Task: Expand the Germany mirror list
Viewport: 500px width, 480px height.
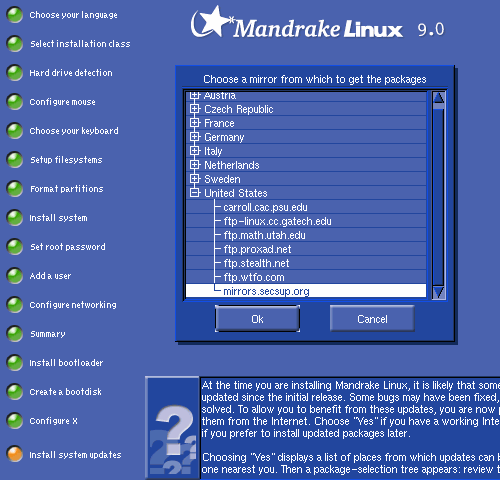Action: pos(195,137)
